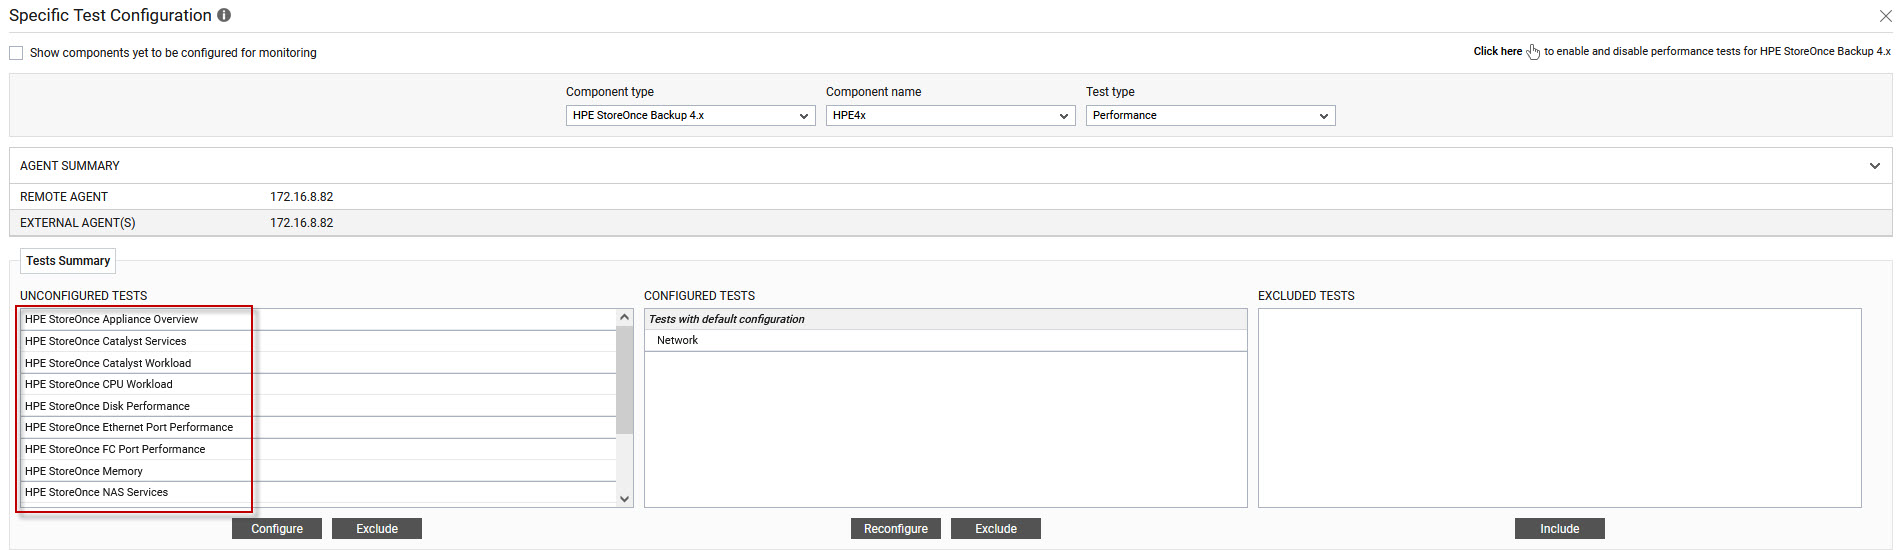
Task: Click the unconfigured tests list scroll up arrow
Action: 625,317
